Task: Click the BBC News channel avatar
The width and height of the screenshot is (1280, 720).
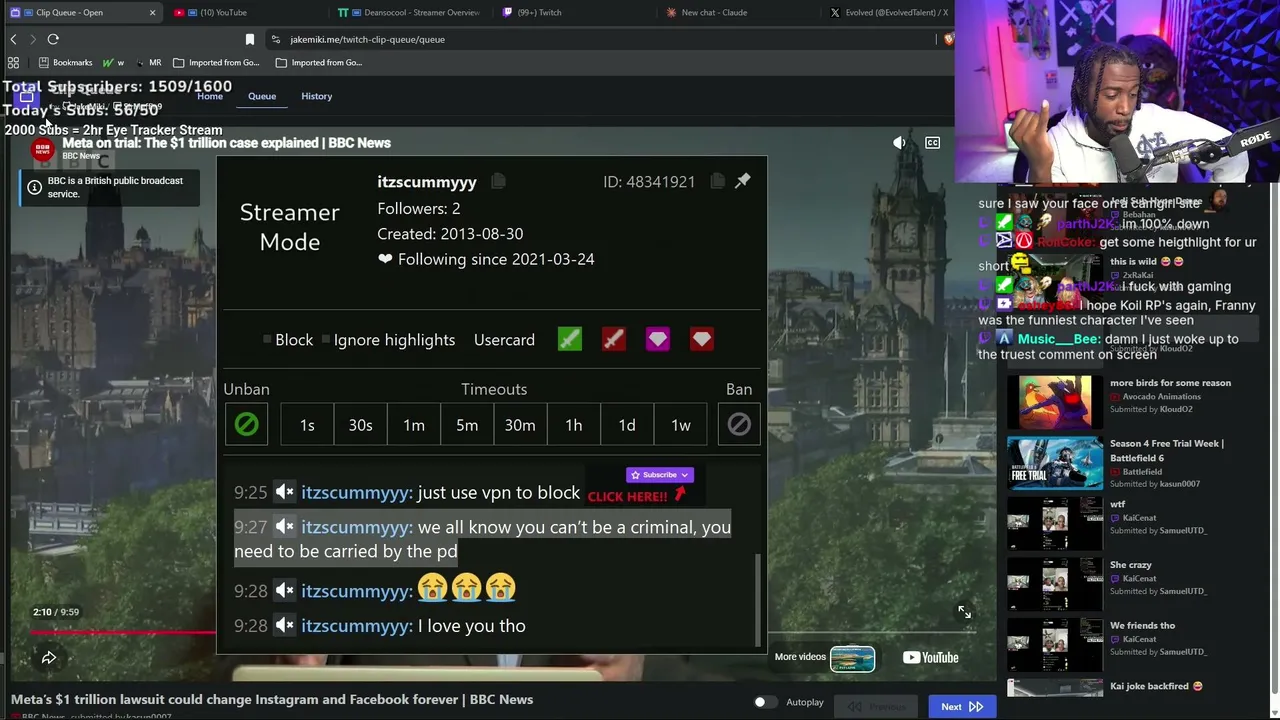Action: (x=42, y=150)
